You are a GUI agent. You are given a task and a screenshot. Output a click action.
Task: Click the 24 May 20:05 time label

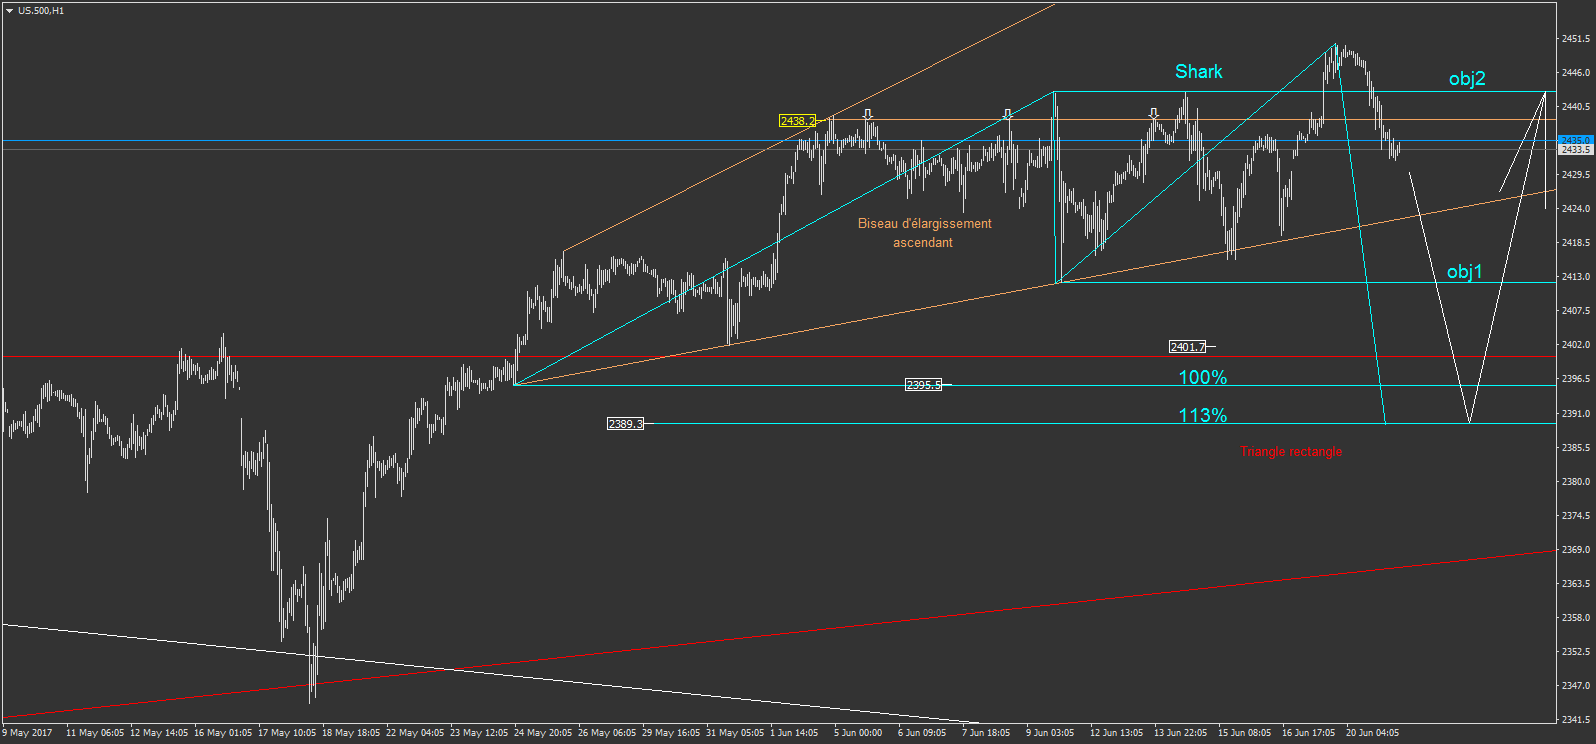click(x=543, y=733)
